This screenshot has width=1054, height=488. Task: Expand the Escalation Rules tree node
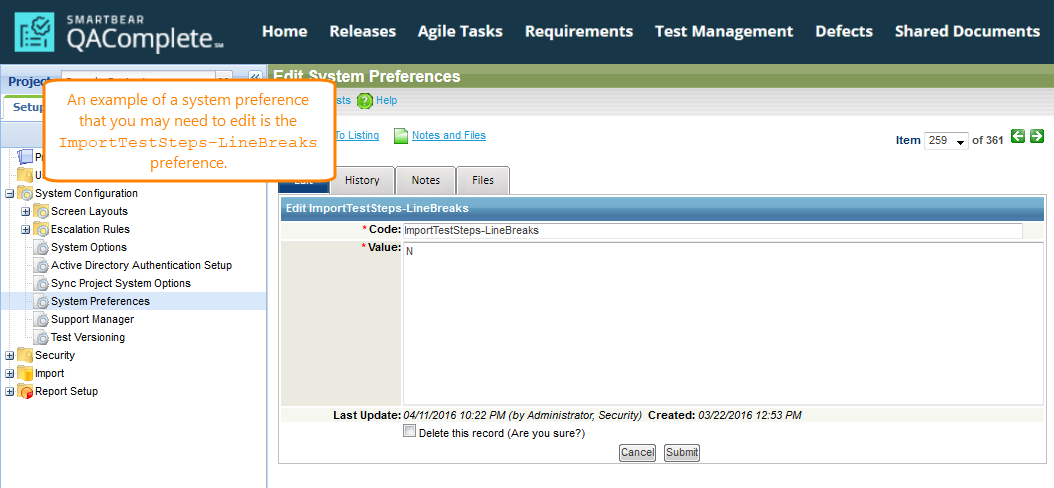26,230
